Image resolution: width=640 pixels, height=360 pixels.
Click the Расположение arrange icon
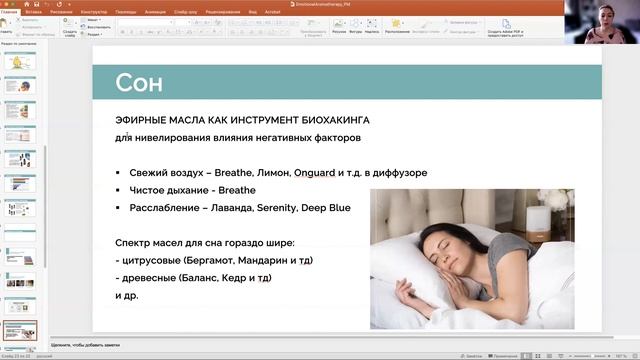[396, 23]
